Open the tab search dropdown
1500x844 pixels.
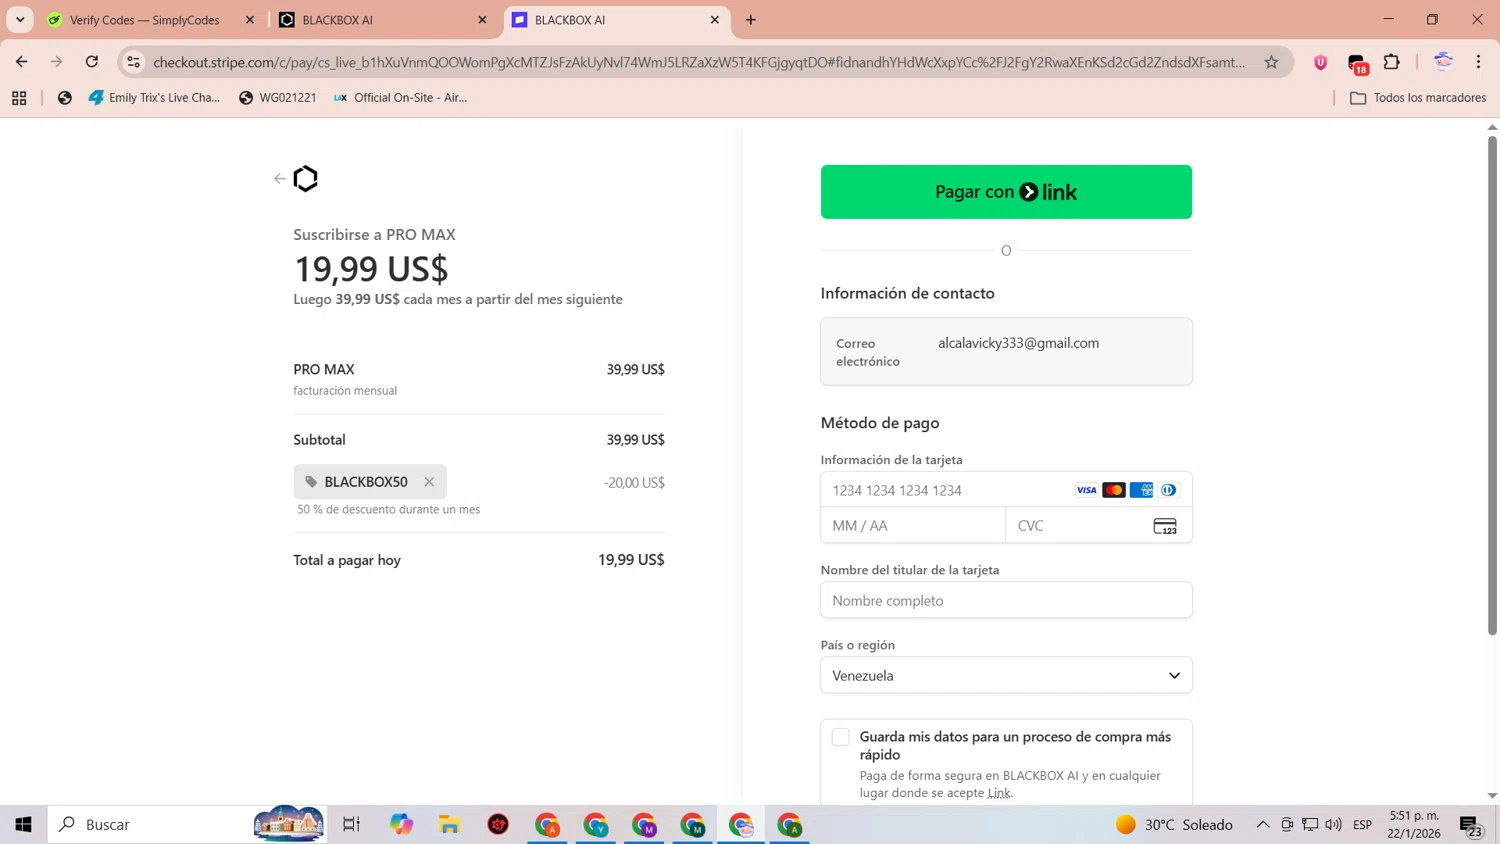[20, 20]
